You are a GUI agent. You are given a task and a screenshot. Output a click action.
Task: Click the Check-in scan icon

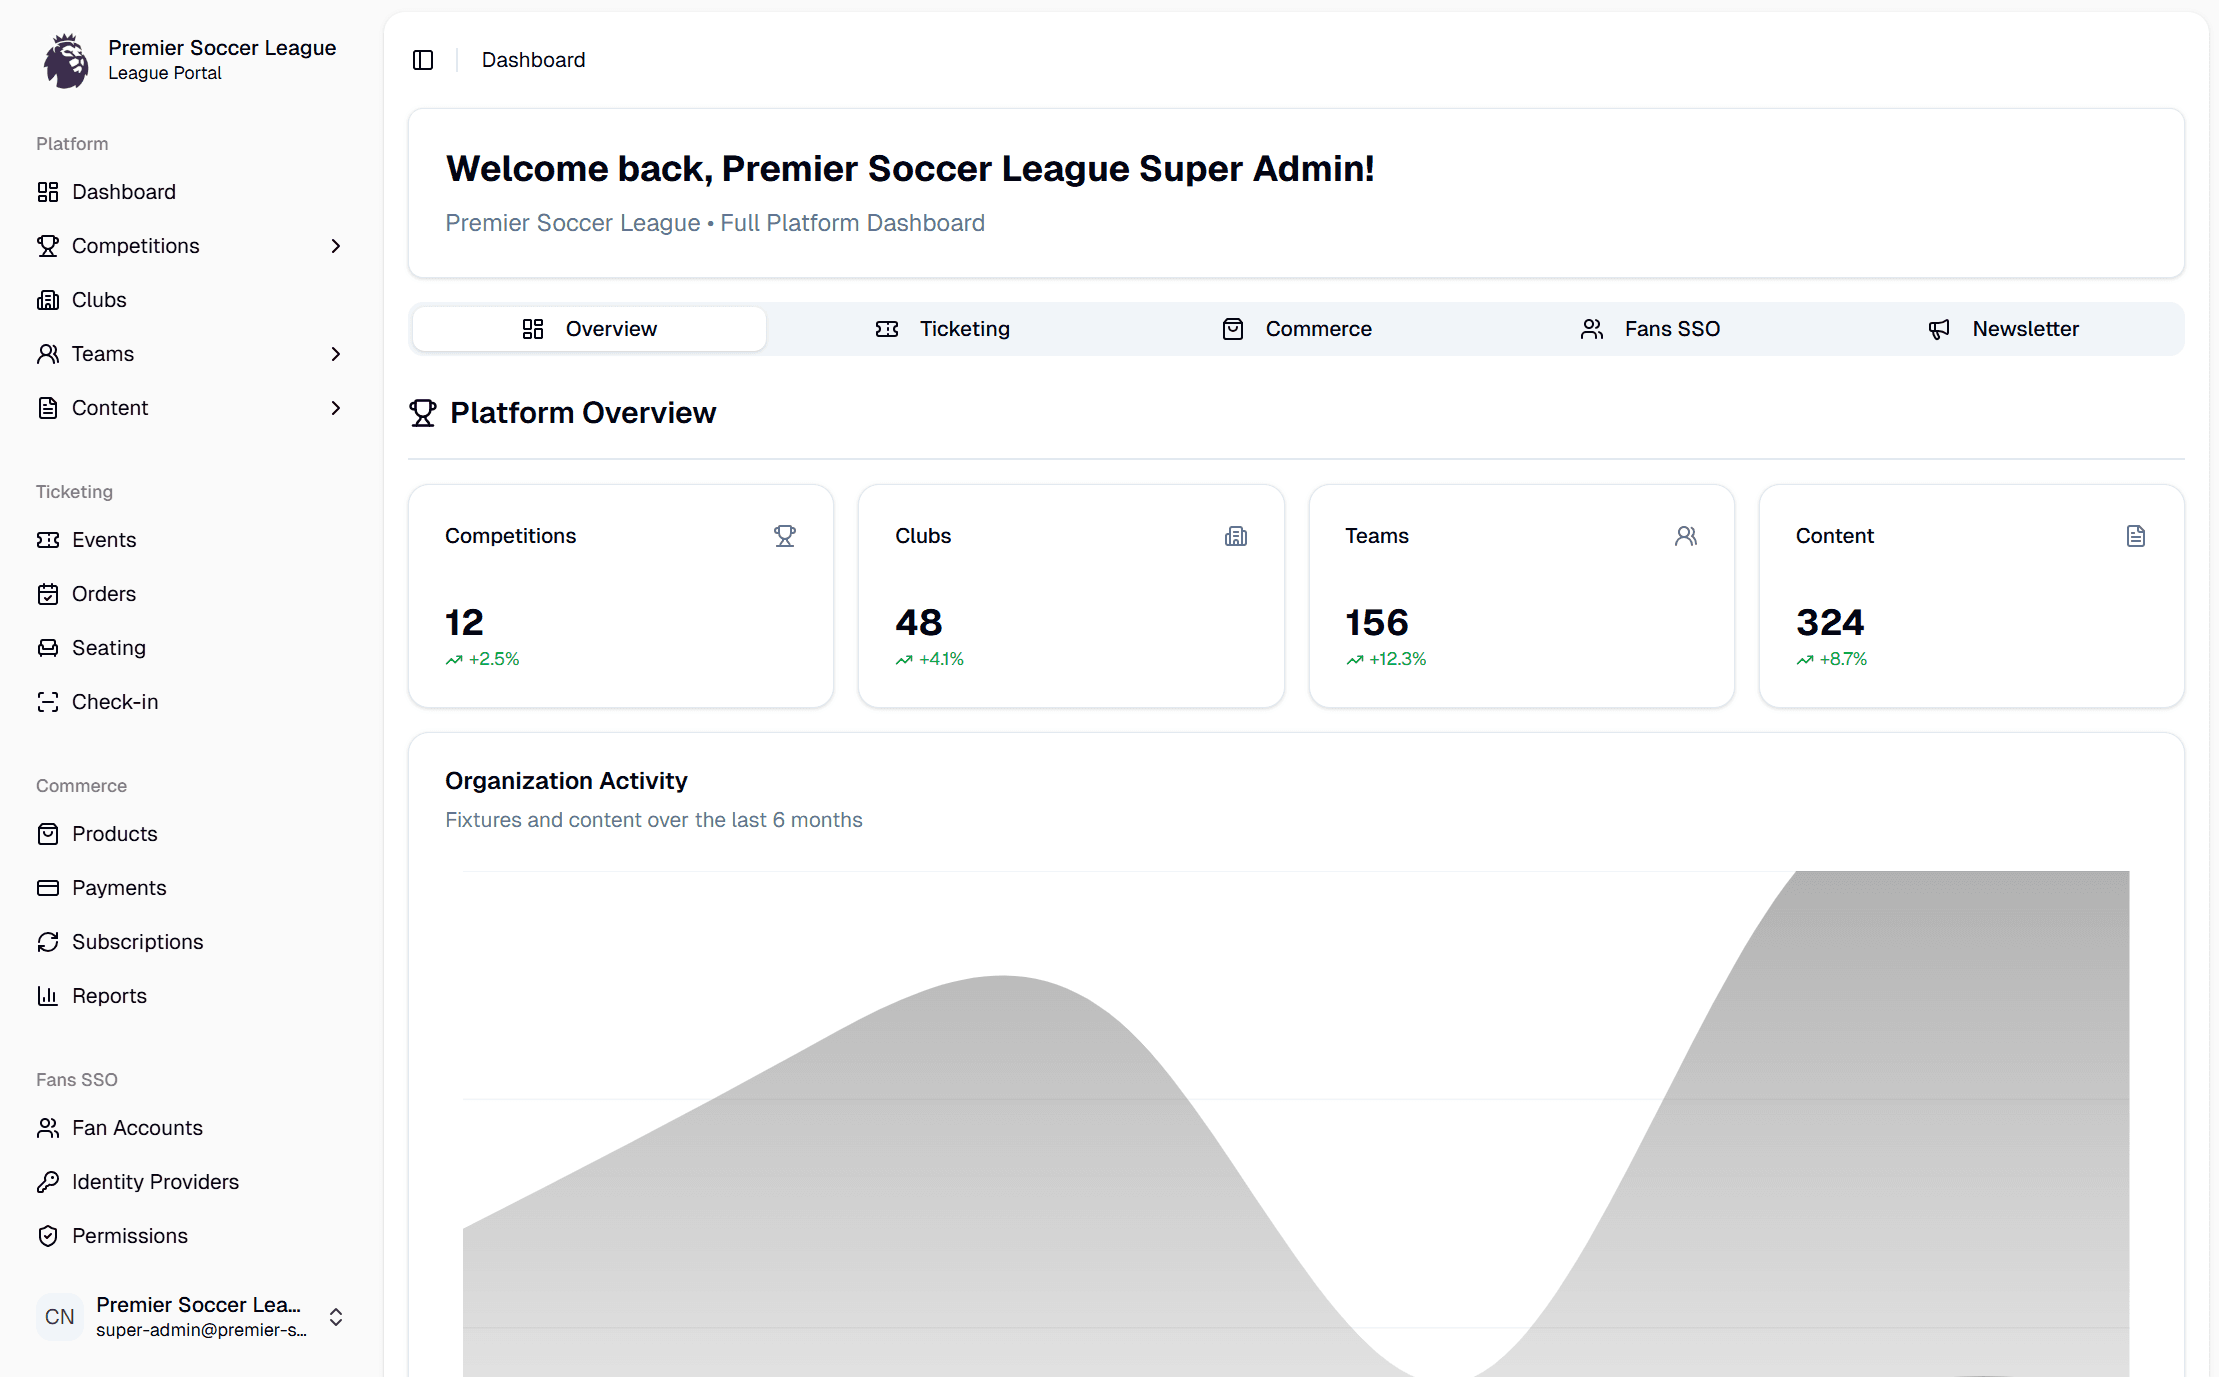pyautogui.click(x=49, y=701)
